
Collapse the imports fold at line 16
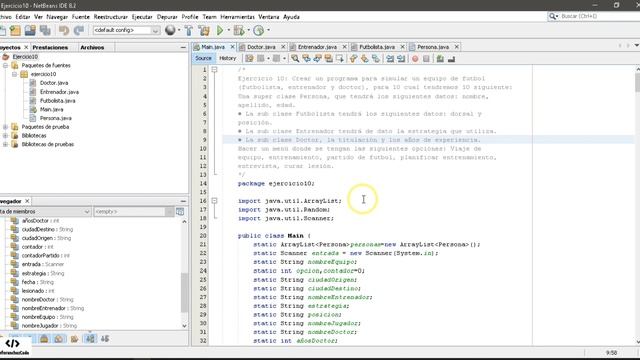click(x=214, y=201)
